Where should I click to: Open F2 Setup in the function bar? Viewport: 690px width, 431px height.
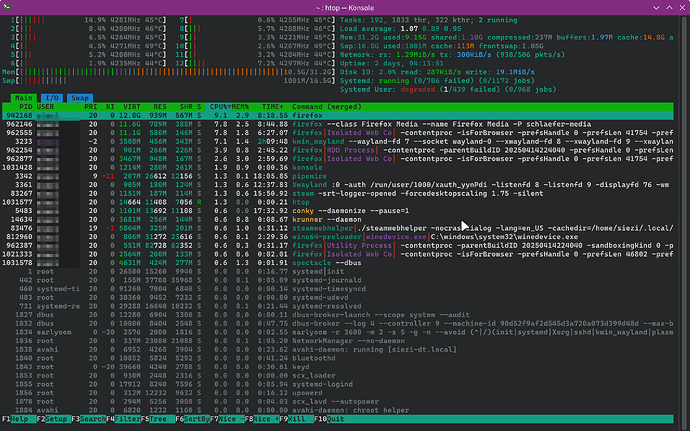[x=54, y=419]
